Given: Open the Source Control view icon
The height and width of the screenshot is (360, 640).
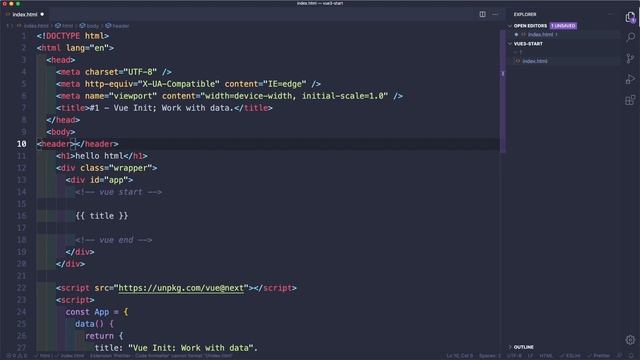Looking at the screenshot, I should tap(630, 58).
